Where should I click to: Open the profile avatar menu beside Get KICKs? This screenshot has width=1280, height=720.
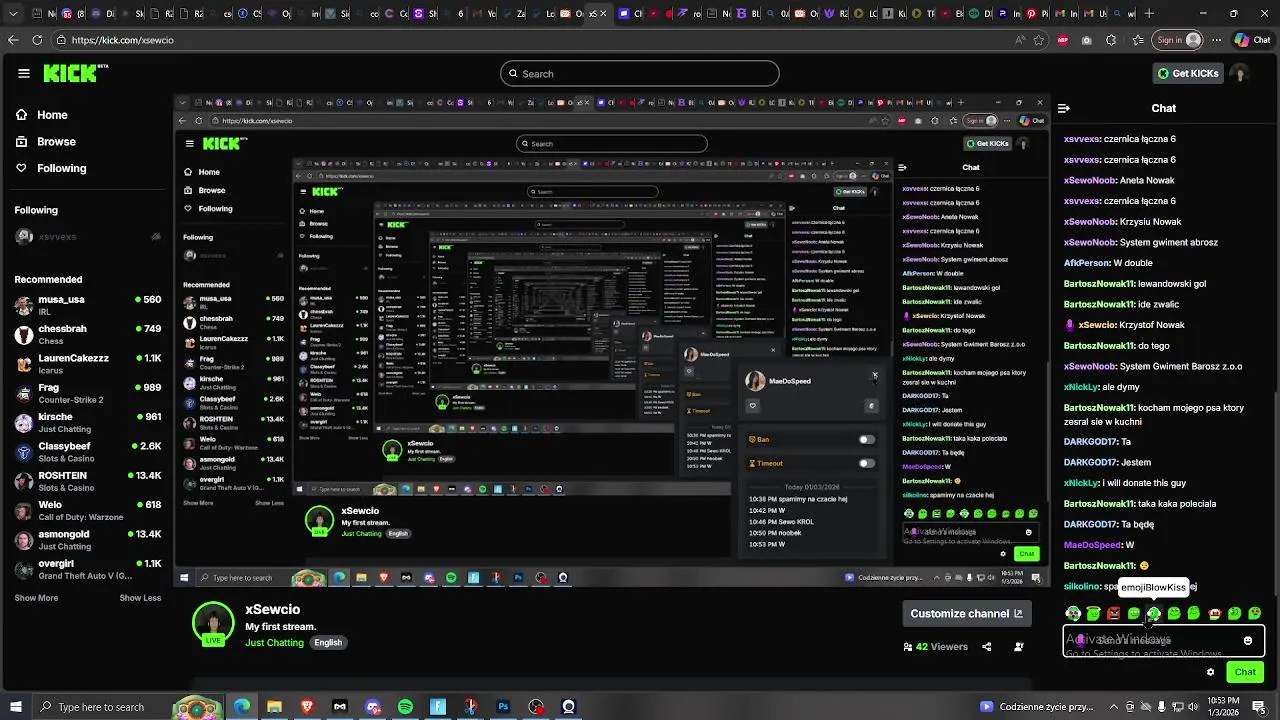tap(1240, 74)
